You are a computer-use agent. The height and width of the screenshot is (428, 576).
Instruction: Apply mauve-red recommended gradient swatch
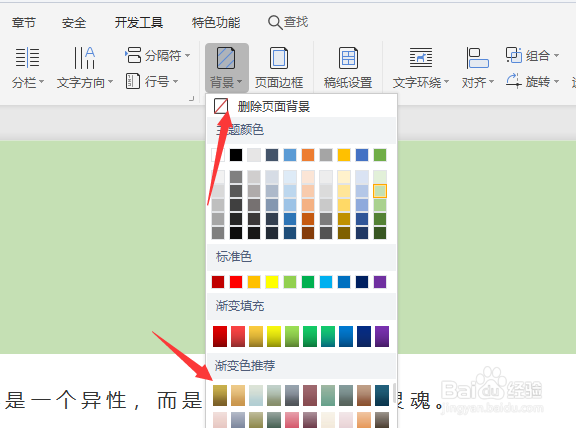click(x=310, y=395)
